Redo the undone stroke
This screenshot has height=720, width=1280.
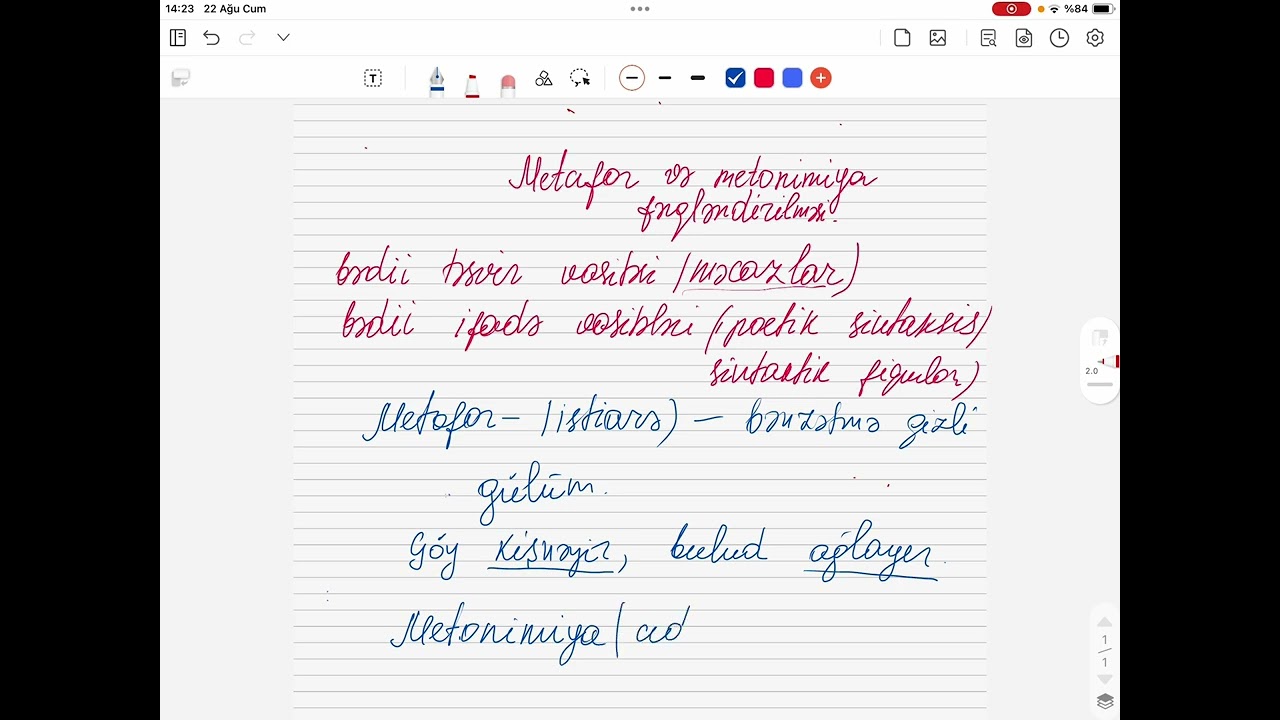[x=247, y=38]
